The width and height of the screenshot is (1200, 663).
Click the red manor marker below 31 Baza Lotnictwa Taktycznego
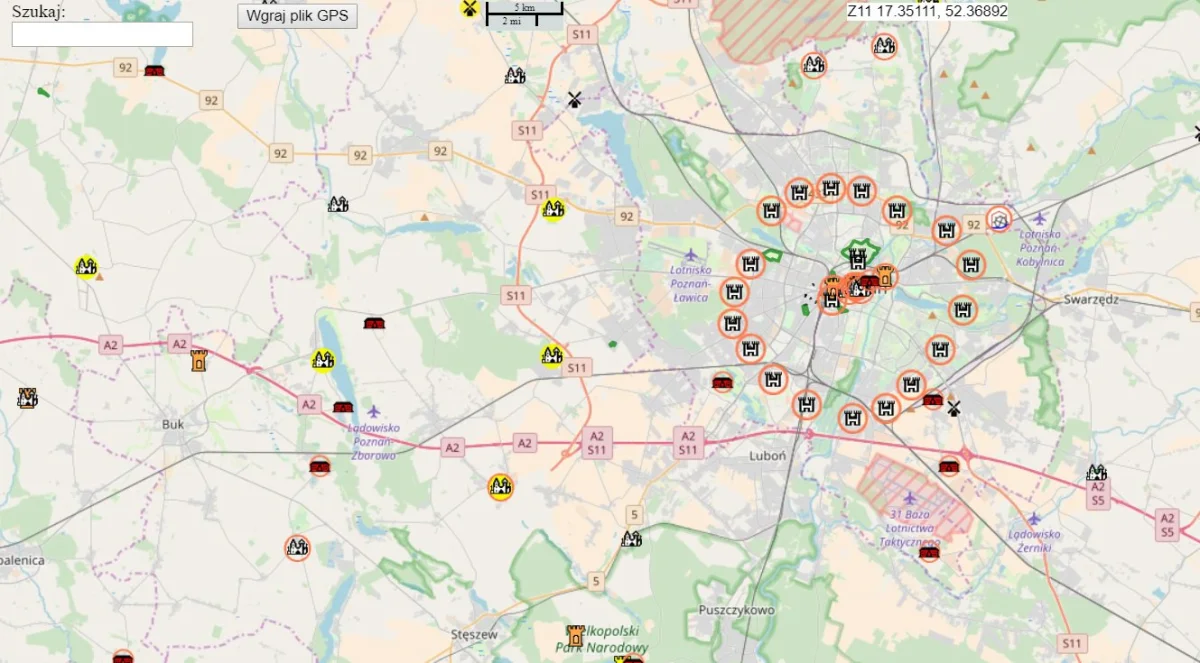tap(929, 551)
